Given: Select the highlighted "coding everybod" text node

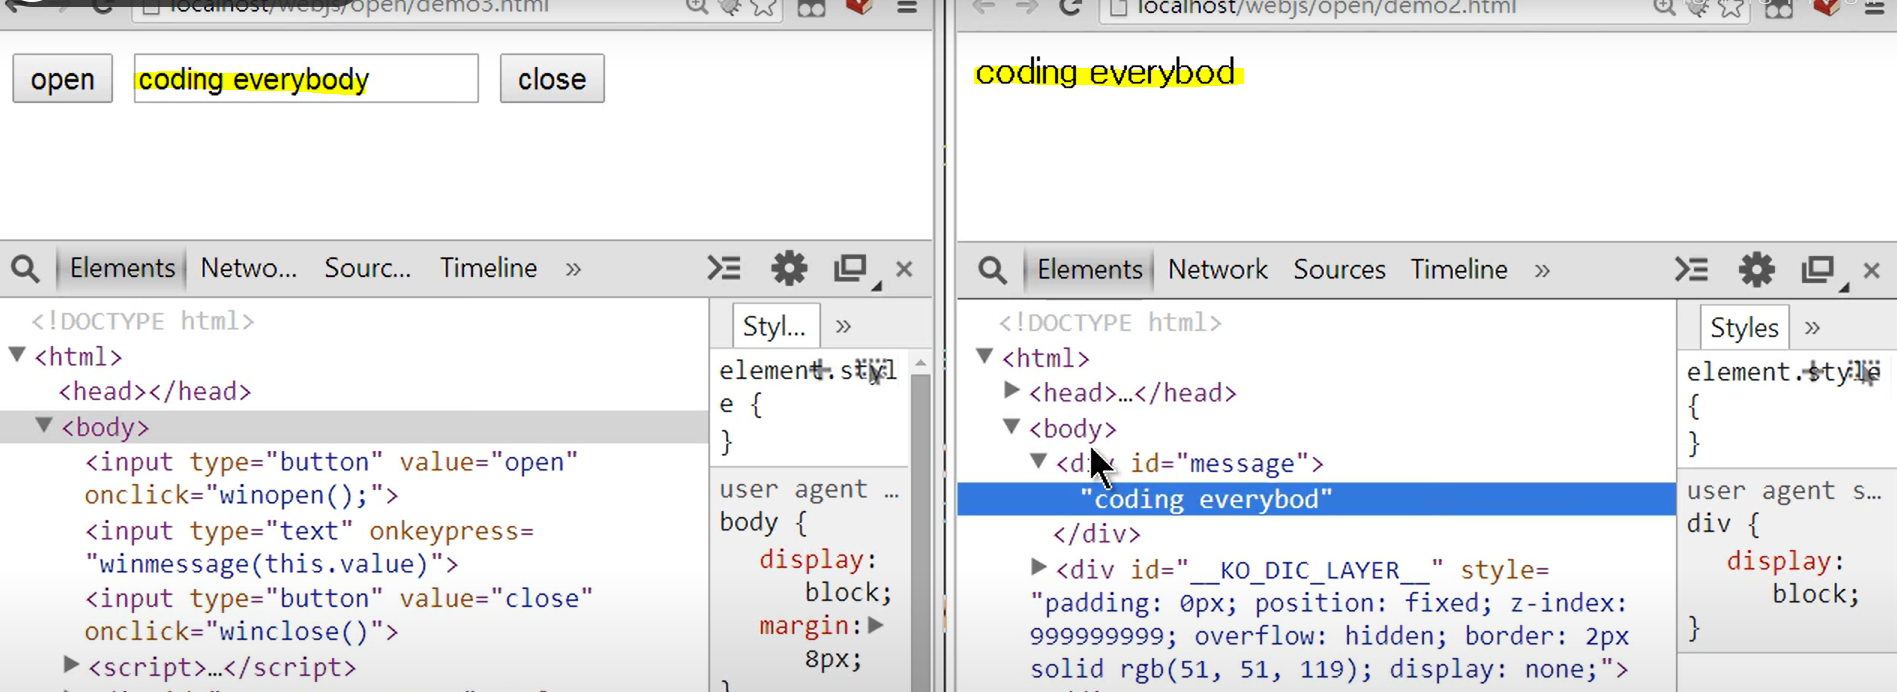Looking at the screenshot, I should tap(1316, 499).
